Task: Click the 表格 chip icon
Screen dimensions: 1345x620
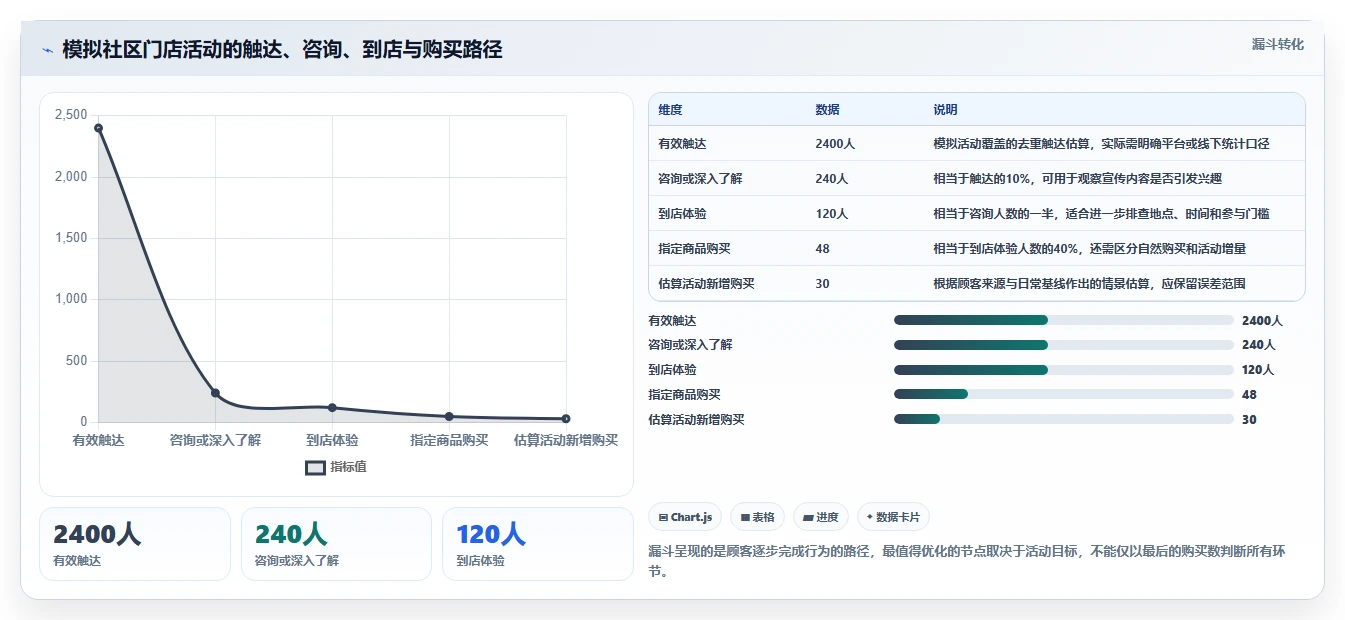Action: [x=745, y=517]
